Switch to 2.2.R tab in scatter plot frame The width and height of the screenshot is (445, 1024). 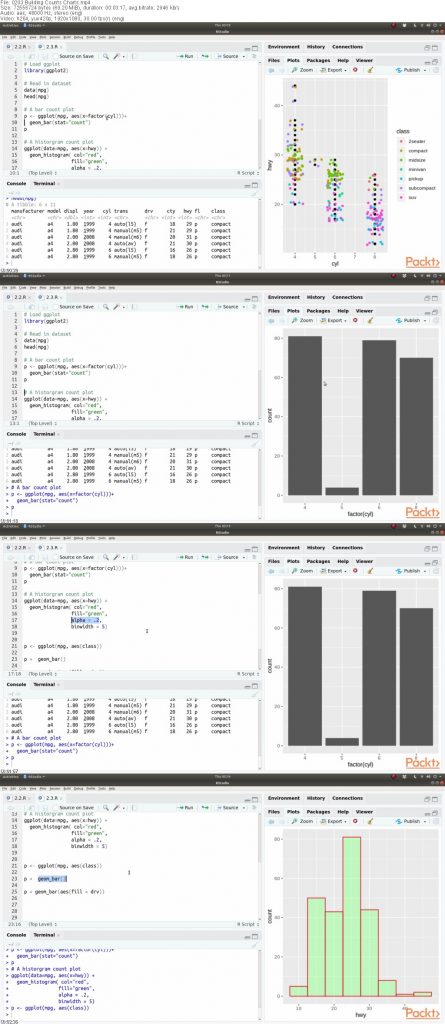tap(20, 46)
